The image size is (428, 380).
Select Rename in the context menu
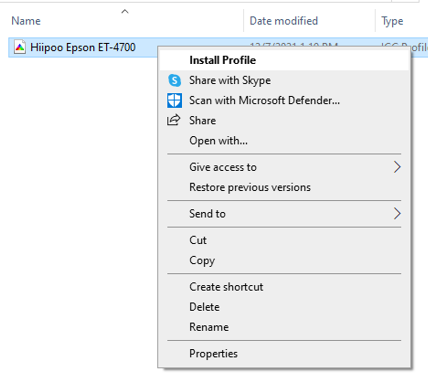click(284, 327)
